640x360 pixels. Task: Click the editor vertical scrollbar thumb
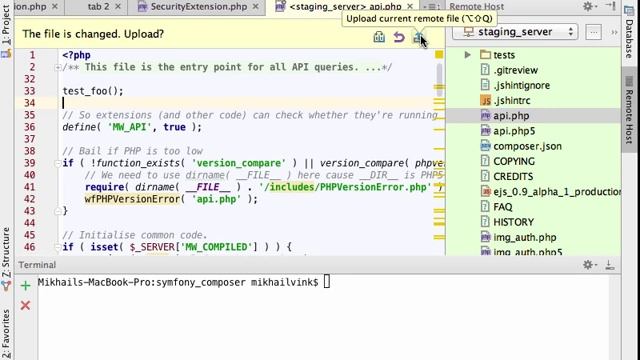point(439,80)
